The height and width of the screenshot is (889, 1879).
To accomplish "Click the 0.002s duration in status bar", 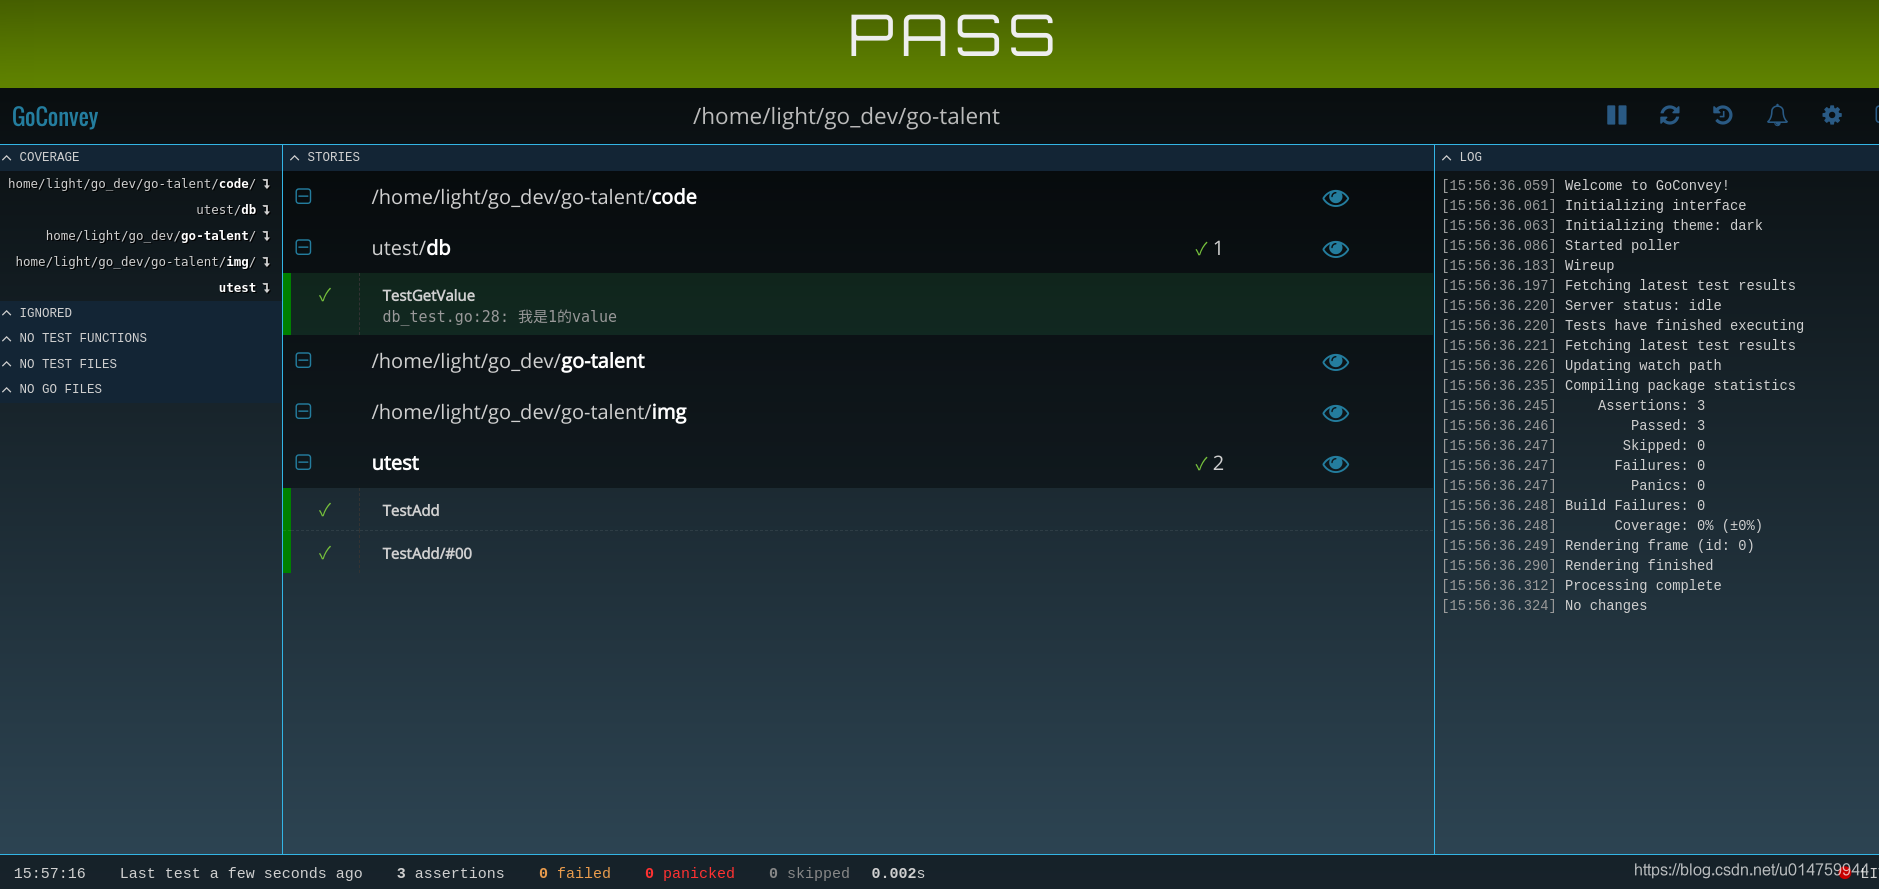I will point(898,873).
